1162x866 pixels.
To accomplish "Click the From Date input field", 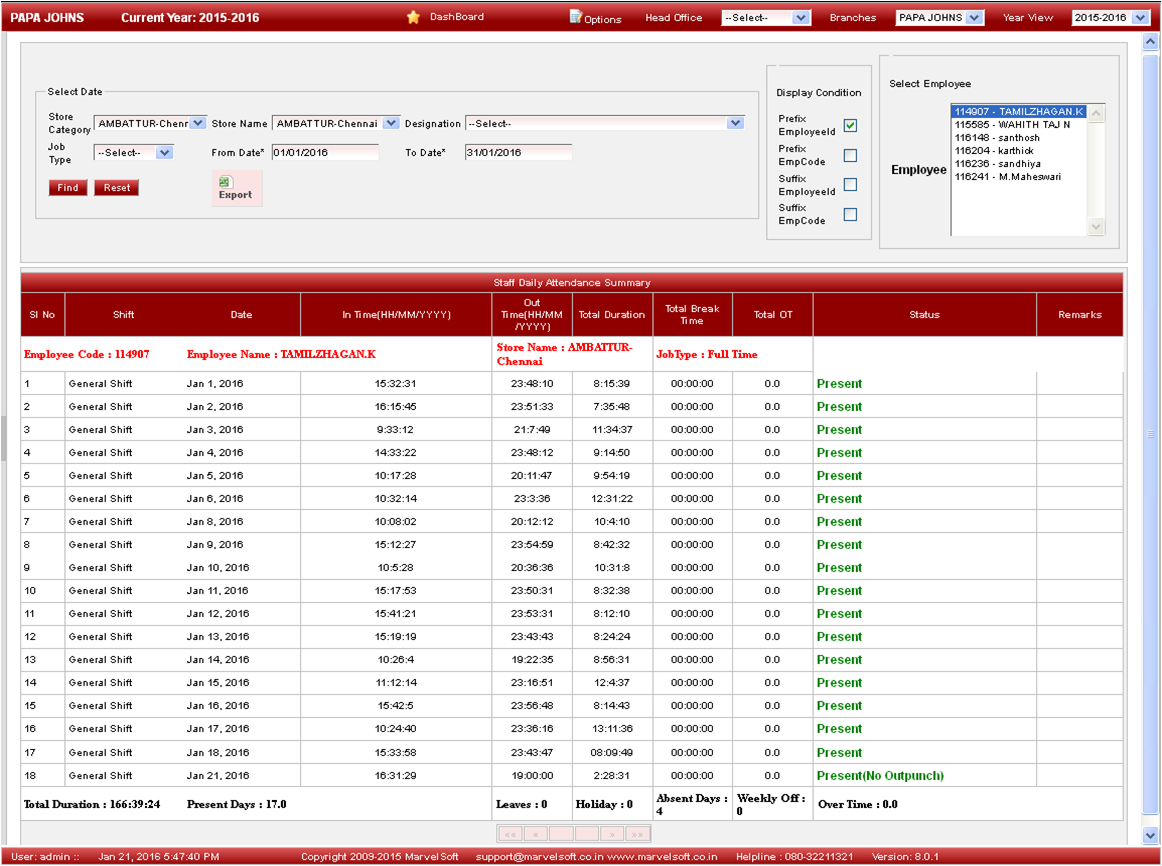I will click(324, 153).
